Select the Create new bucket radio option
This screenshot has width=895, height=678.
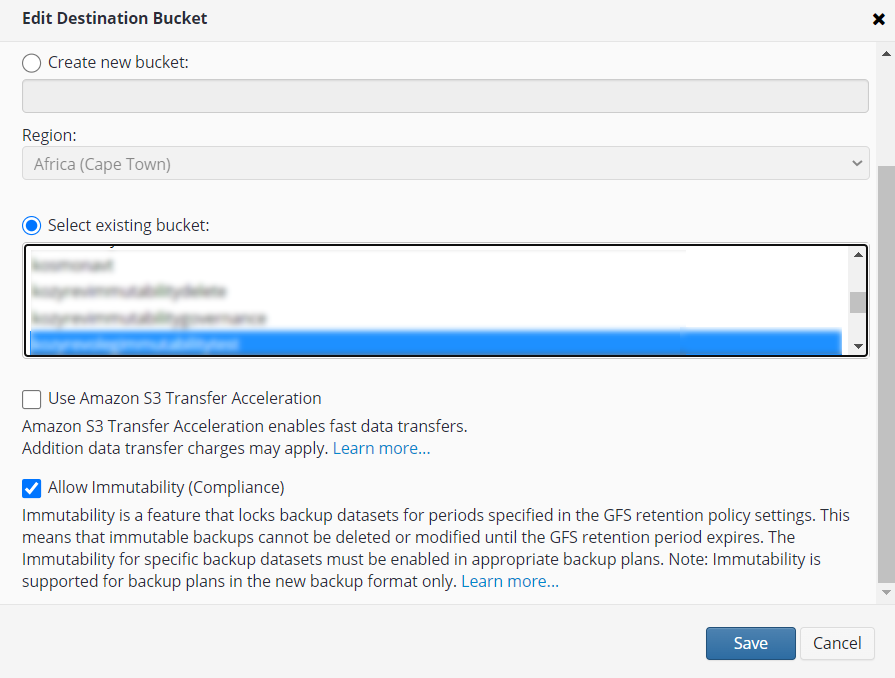coord(32,63)
